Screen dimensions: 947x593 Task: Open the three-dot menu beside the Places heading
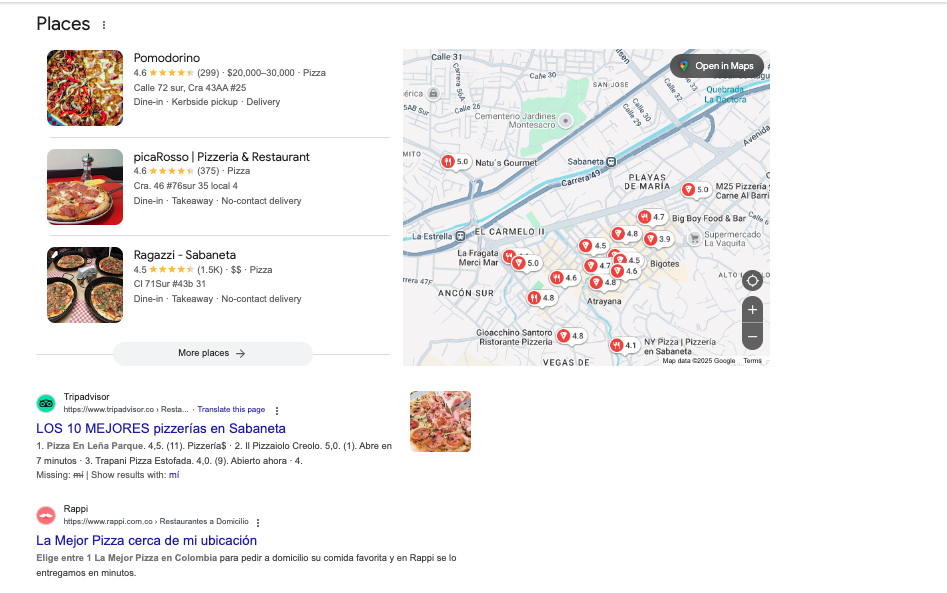[x=103, y=24]
